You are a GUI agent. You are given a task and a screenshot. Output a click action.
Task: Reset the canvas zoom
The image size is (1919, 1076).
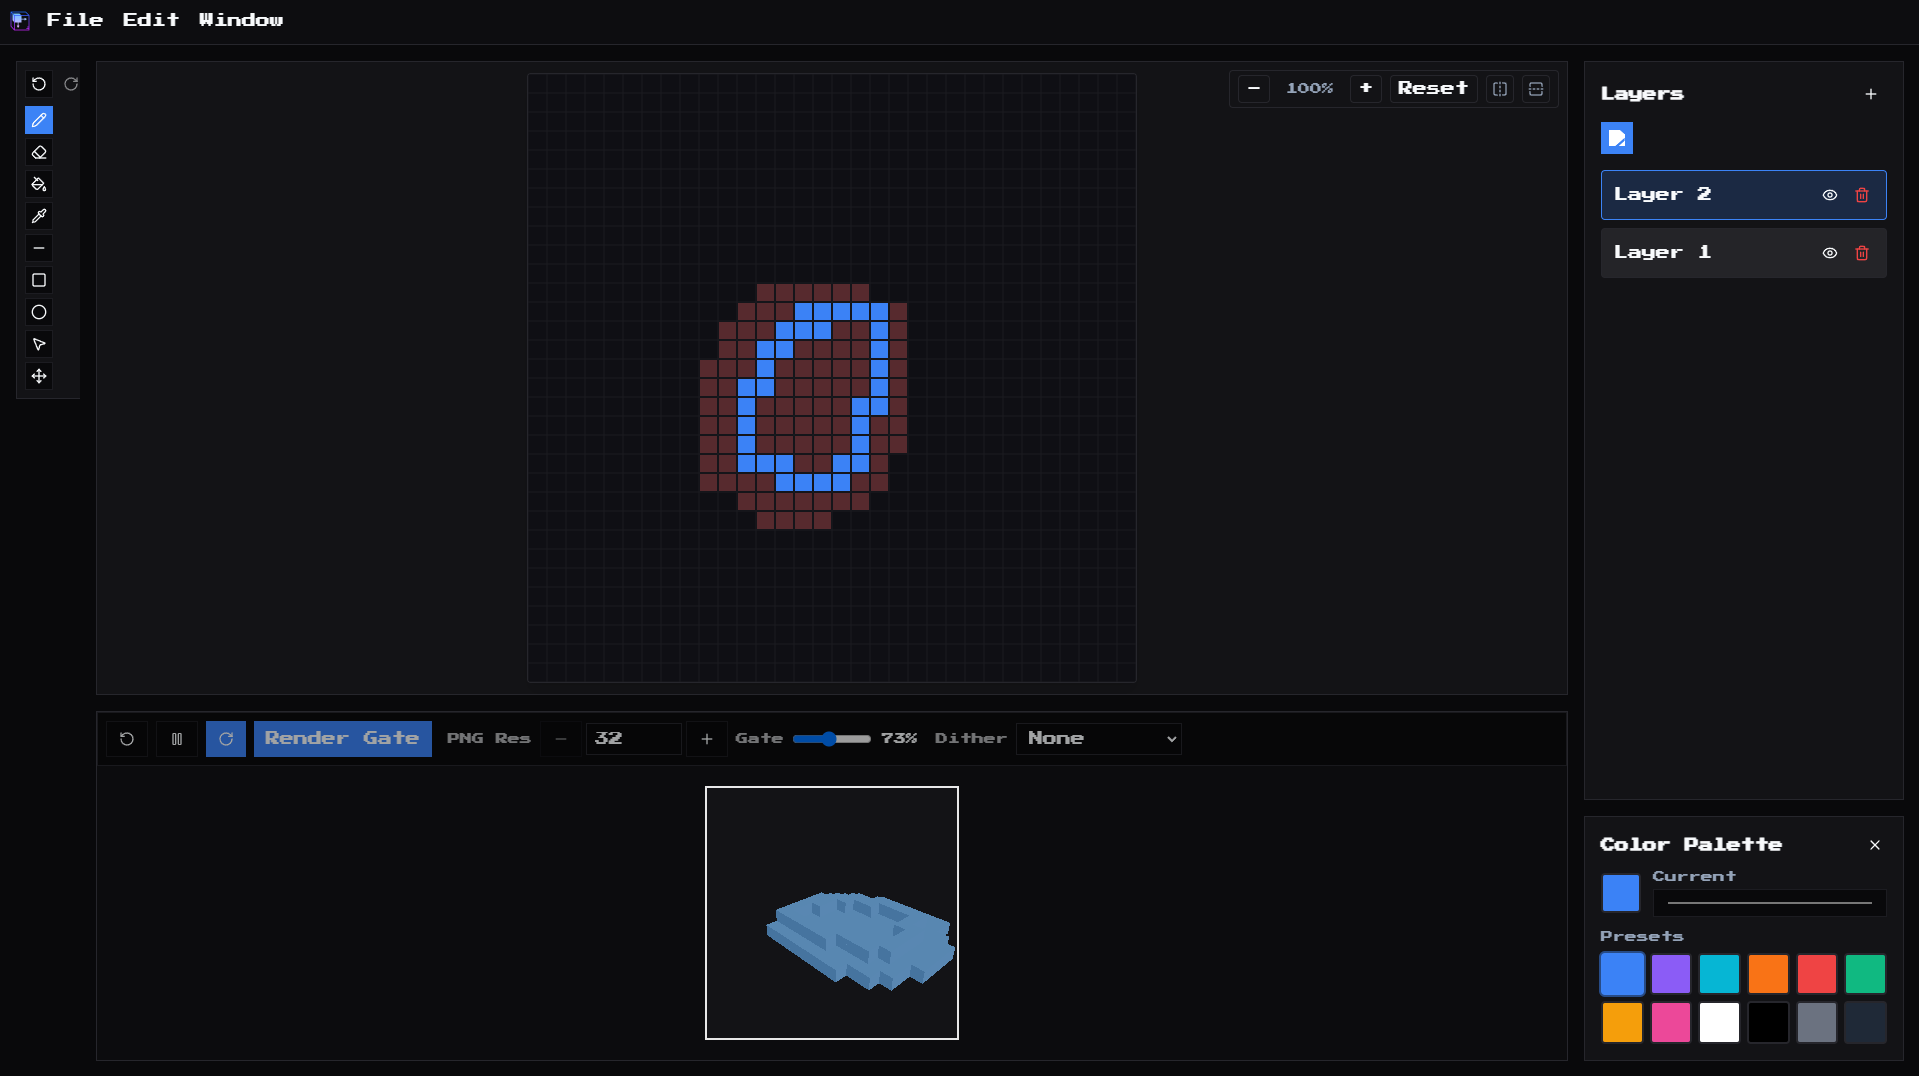1433,89
